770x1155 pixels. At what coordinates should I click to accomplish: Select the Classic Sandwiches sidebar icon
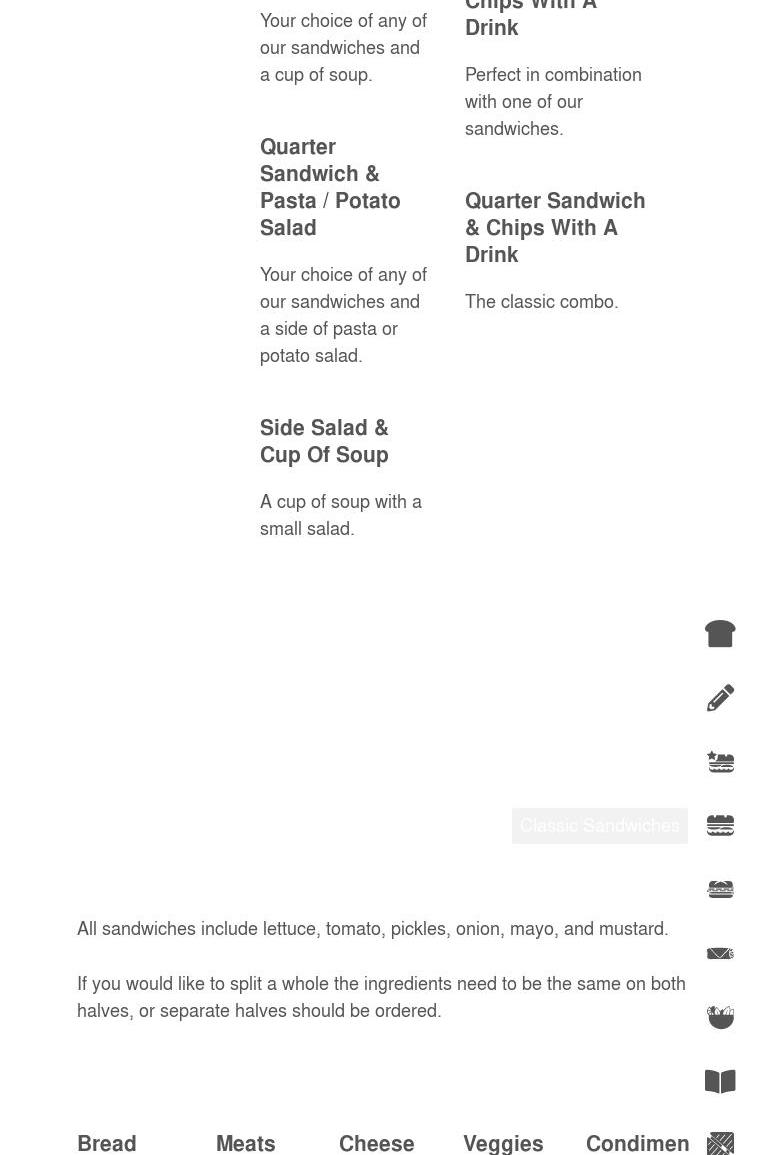(x=720, y=826)
